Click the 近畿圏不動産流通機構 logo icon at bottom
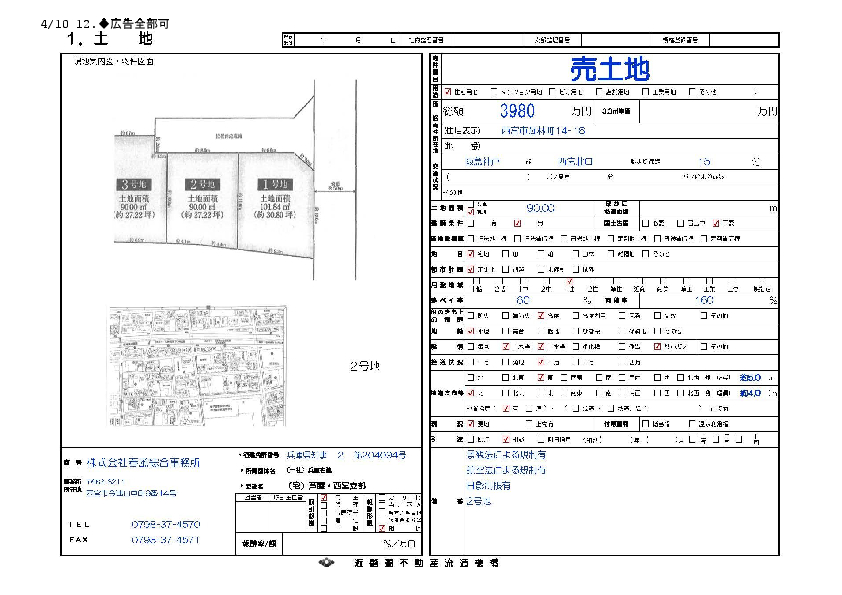This screenshot has height=595, width=842. click(x=327, y=563)
